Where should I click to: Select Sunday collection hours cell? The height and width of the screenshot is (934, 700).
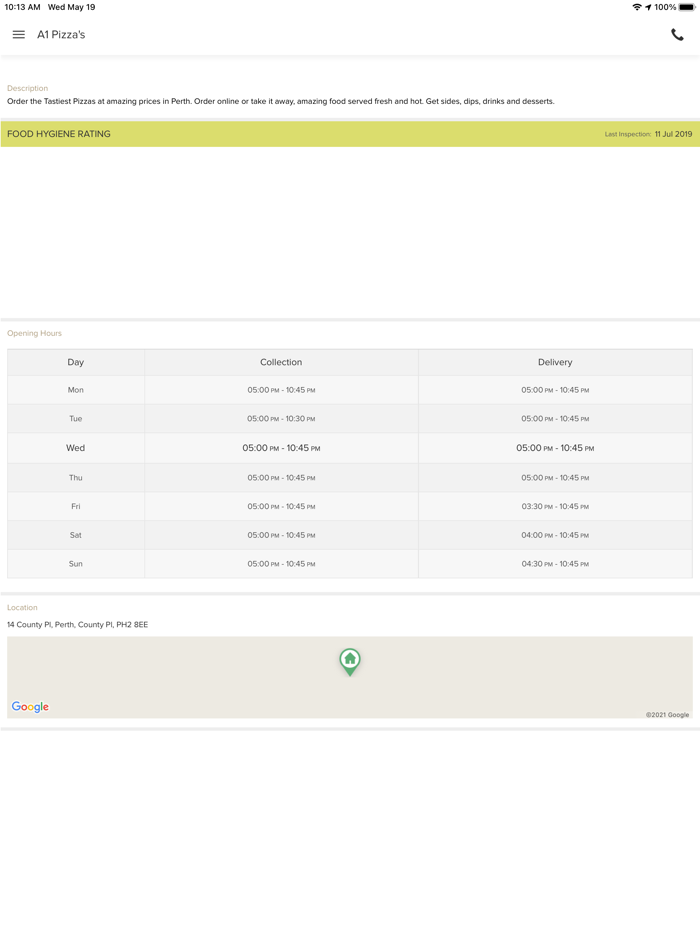[281, 563]
